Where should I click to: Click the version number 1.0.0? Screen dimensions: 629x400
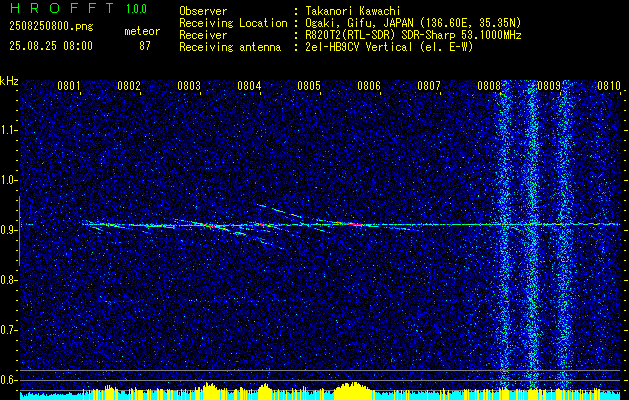click(136, 9)
